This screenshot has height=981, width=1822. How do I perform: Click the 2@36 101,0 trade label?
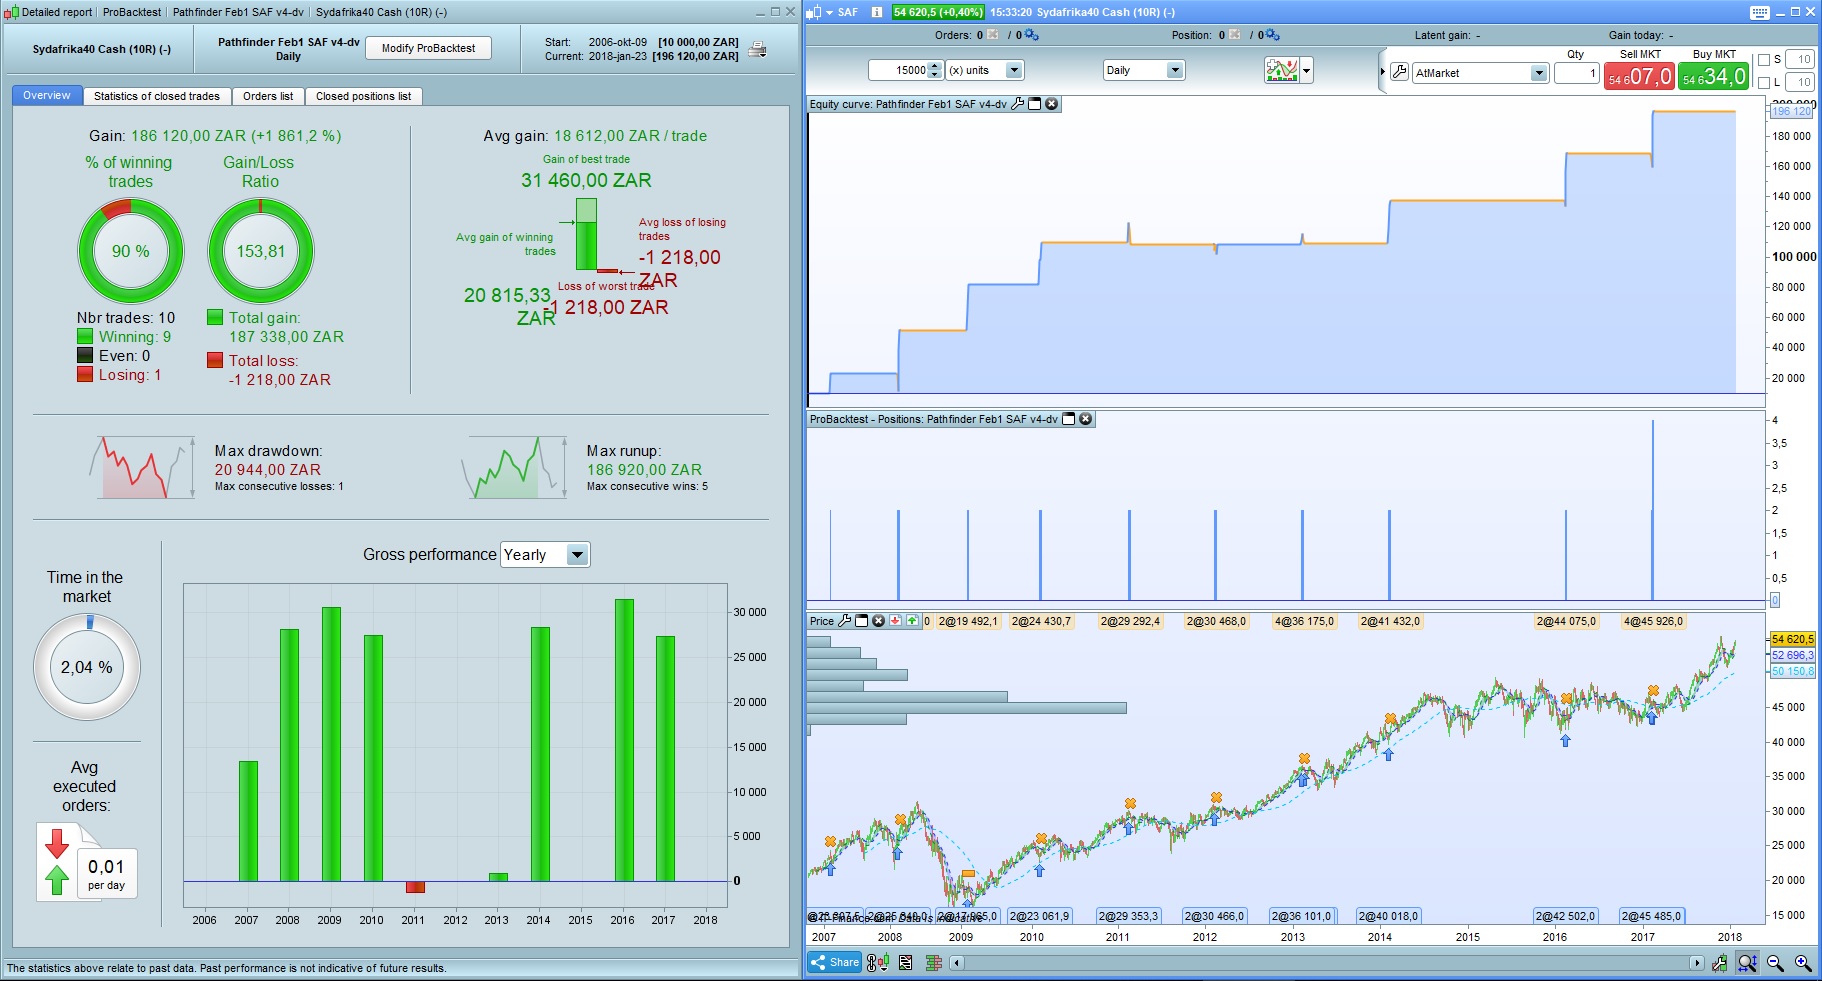(1301, 916)
